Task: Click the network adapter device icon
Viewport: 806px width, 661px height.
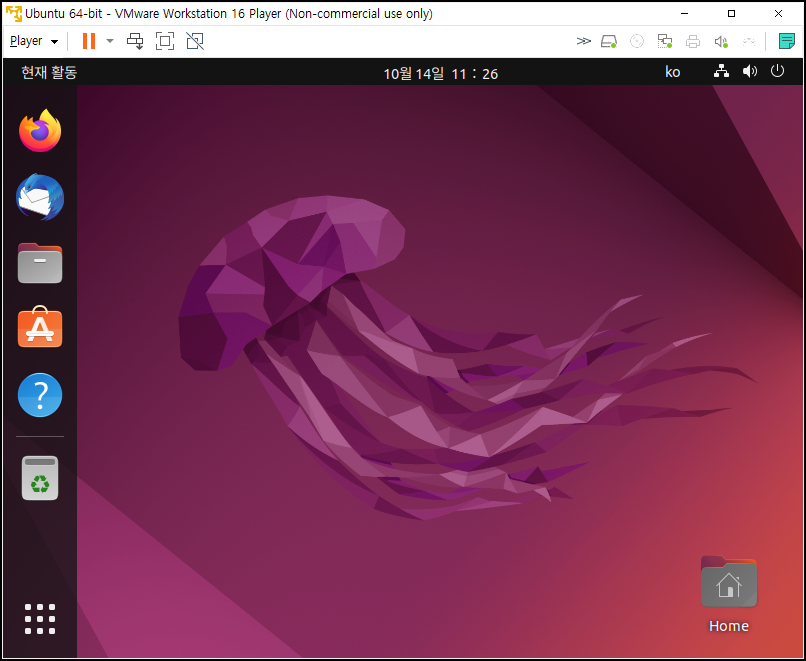Action: [665, 41]
